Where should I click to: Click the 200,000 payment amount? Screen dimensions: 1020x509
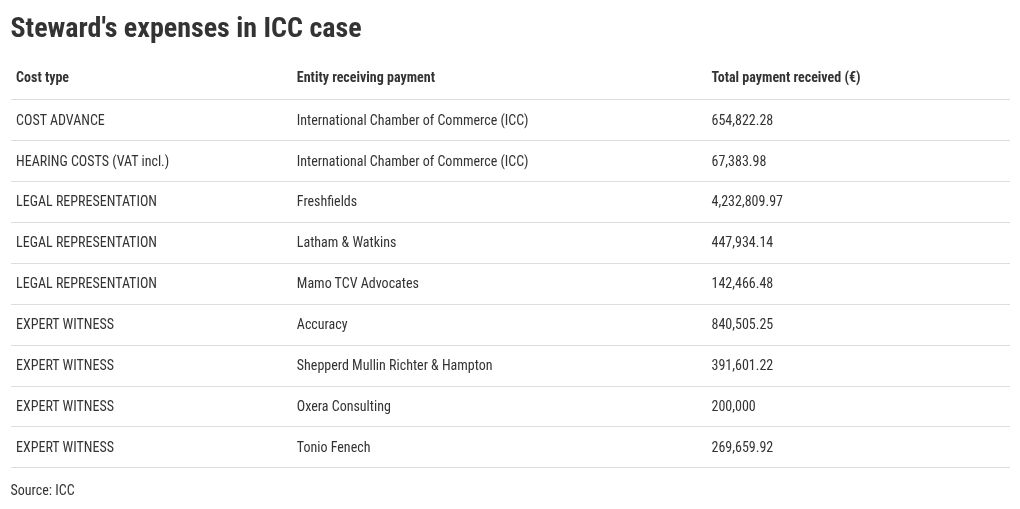pyautogui.click(x=733, y=406)
